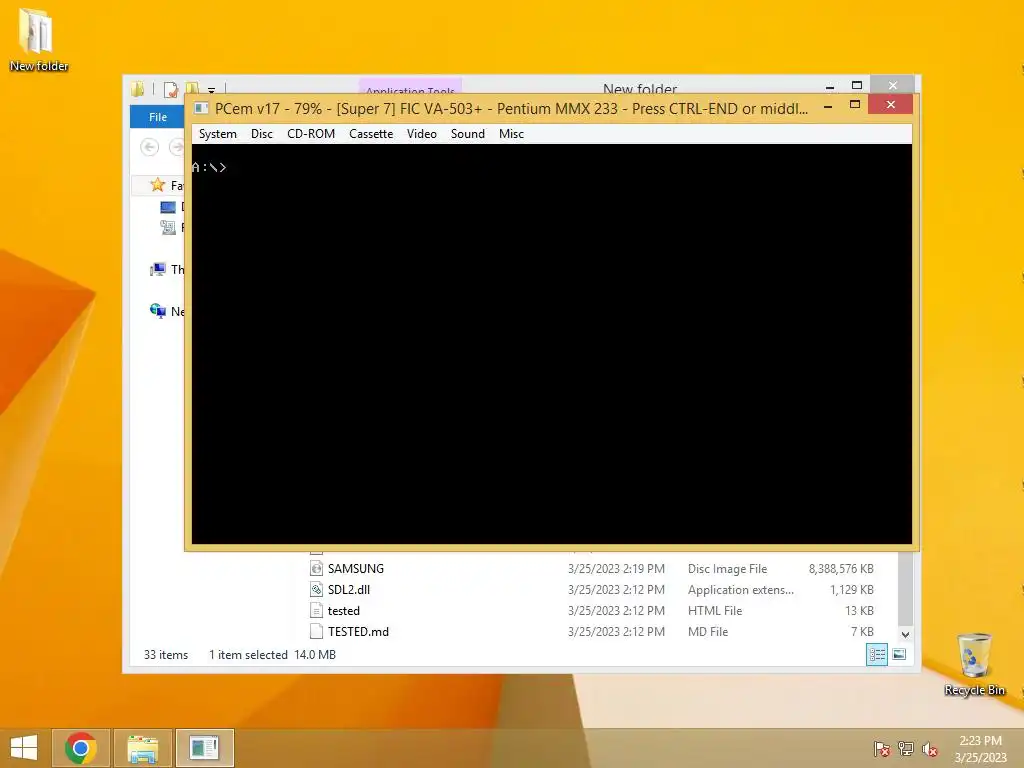Open the taskbar clock and date

point(980,748)
